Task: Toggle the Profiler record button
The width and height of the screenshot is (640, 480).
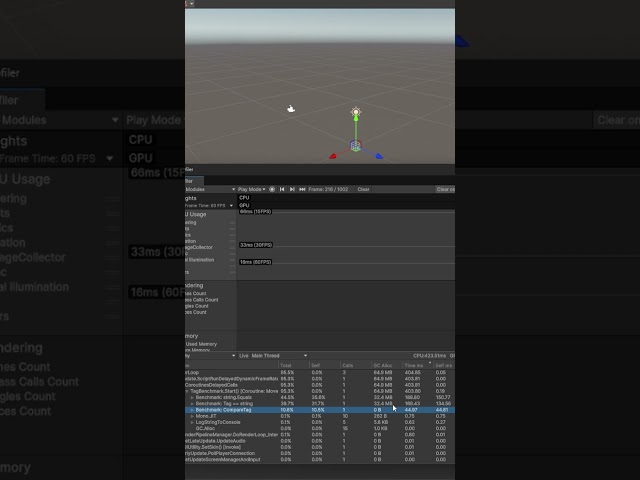Action: [272, 189]
